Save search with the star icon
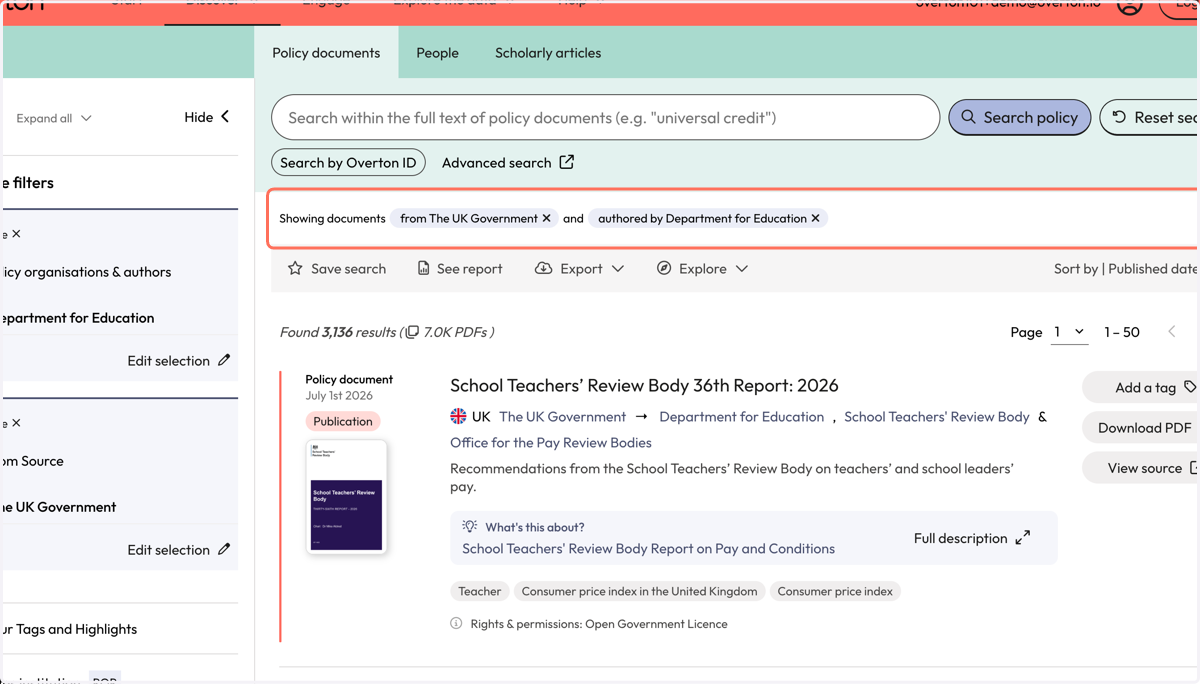 click(x=336, y=268)
